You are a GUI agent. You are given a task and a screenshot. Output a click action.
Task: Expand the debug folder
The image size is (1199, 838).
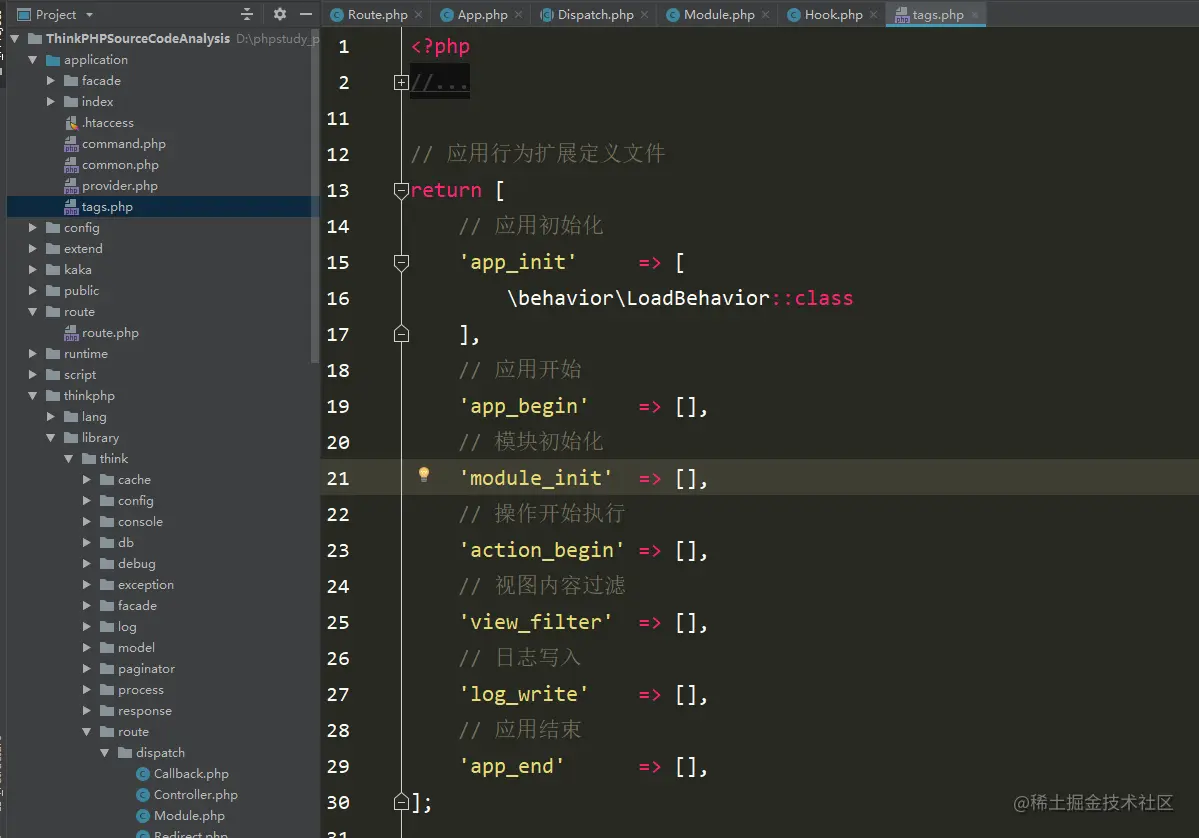[x=86, y=564]
